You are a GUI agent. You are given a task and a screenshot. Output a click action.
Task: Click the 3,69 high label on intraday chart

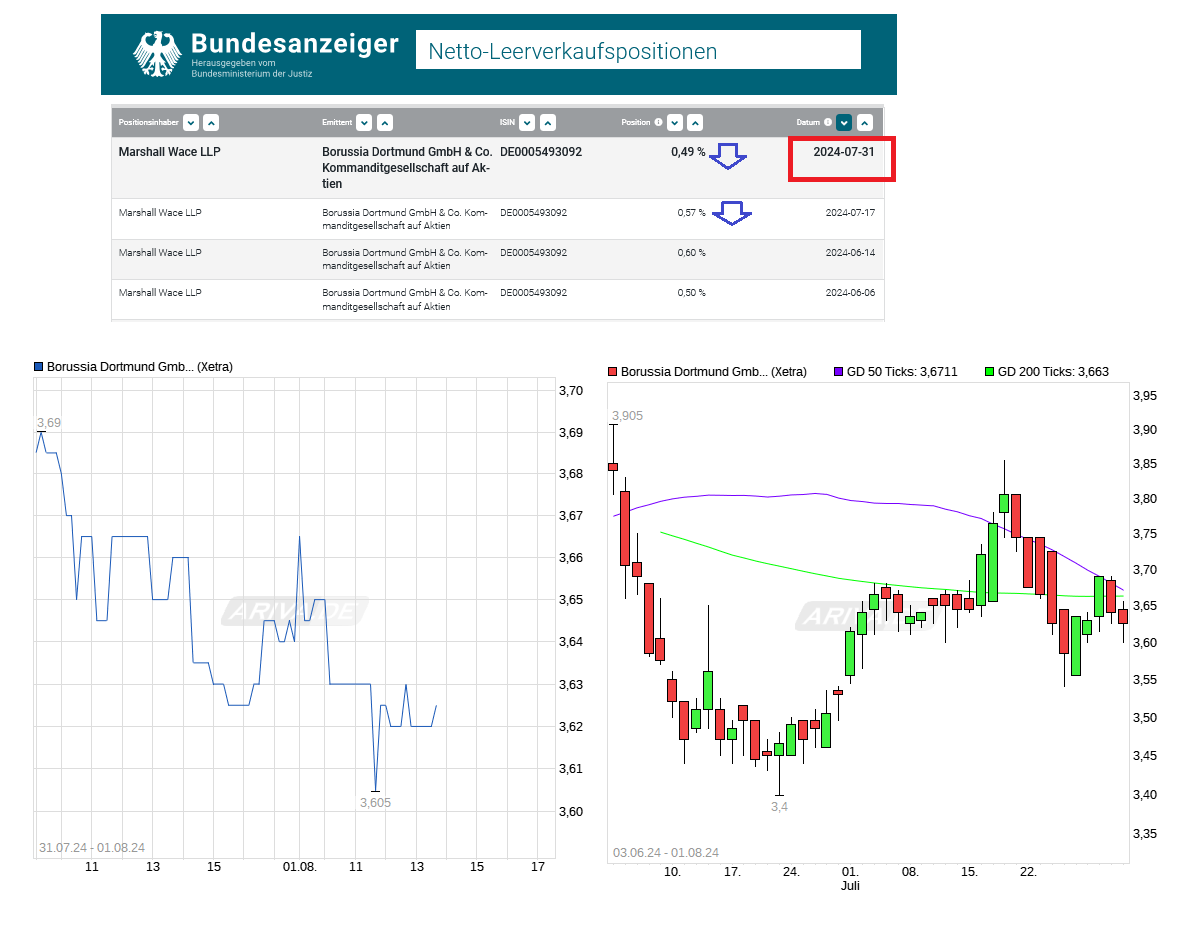tap(49, 423)
